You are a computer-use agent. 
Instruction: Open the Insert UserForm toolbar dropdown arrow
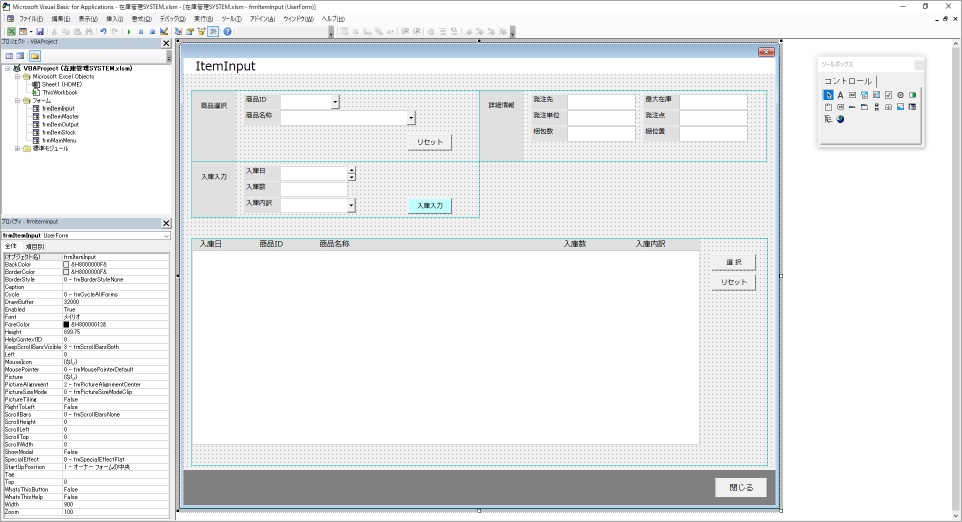[31, 31]
